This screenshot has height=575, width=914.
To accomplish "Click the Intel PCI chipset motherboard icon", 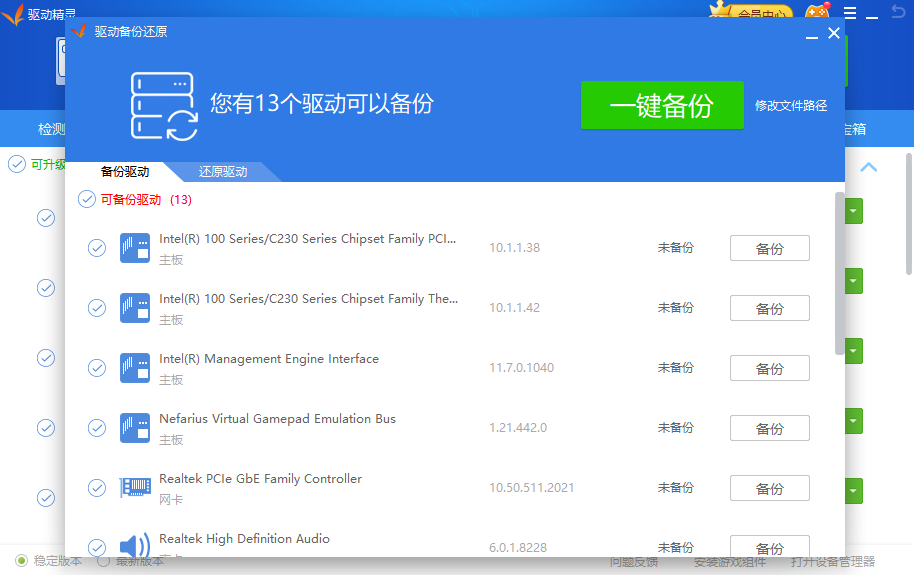I will click(x=135, y=248).
